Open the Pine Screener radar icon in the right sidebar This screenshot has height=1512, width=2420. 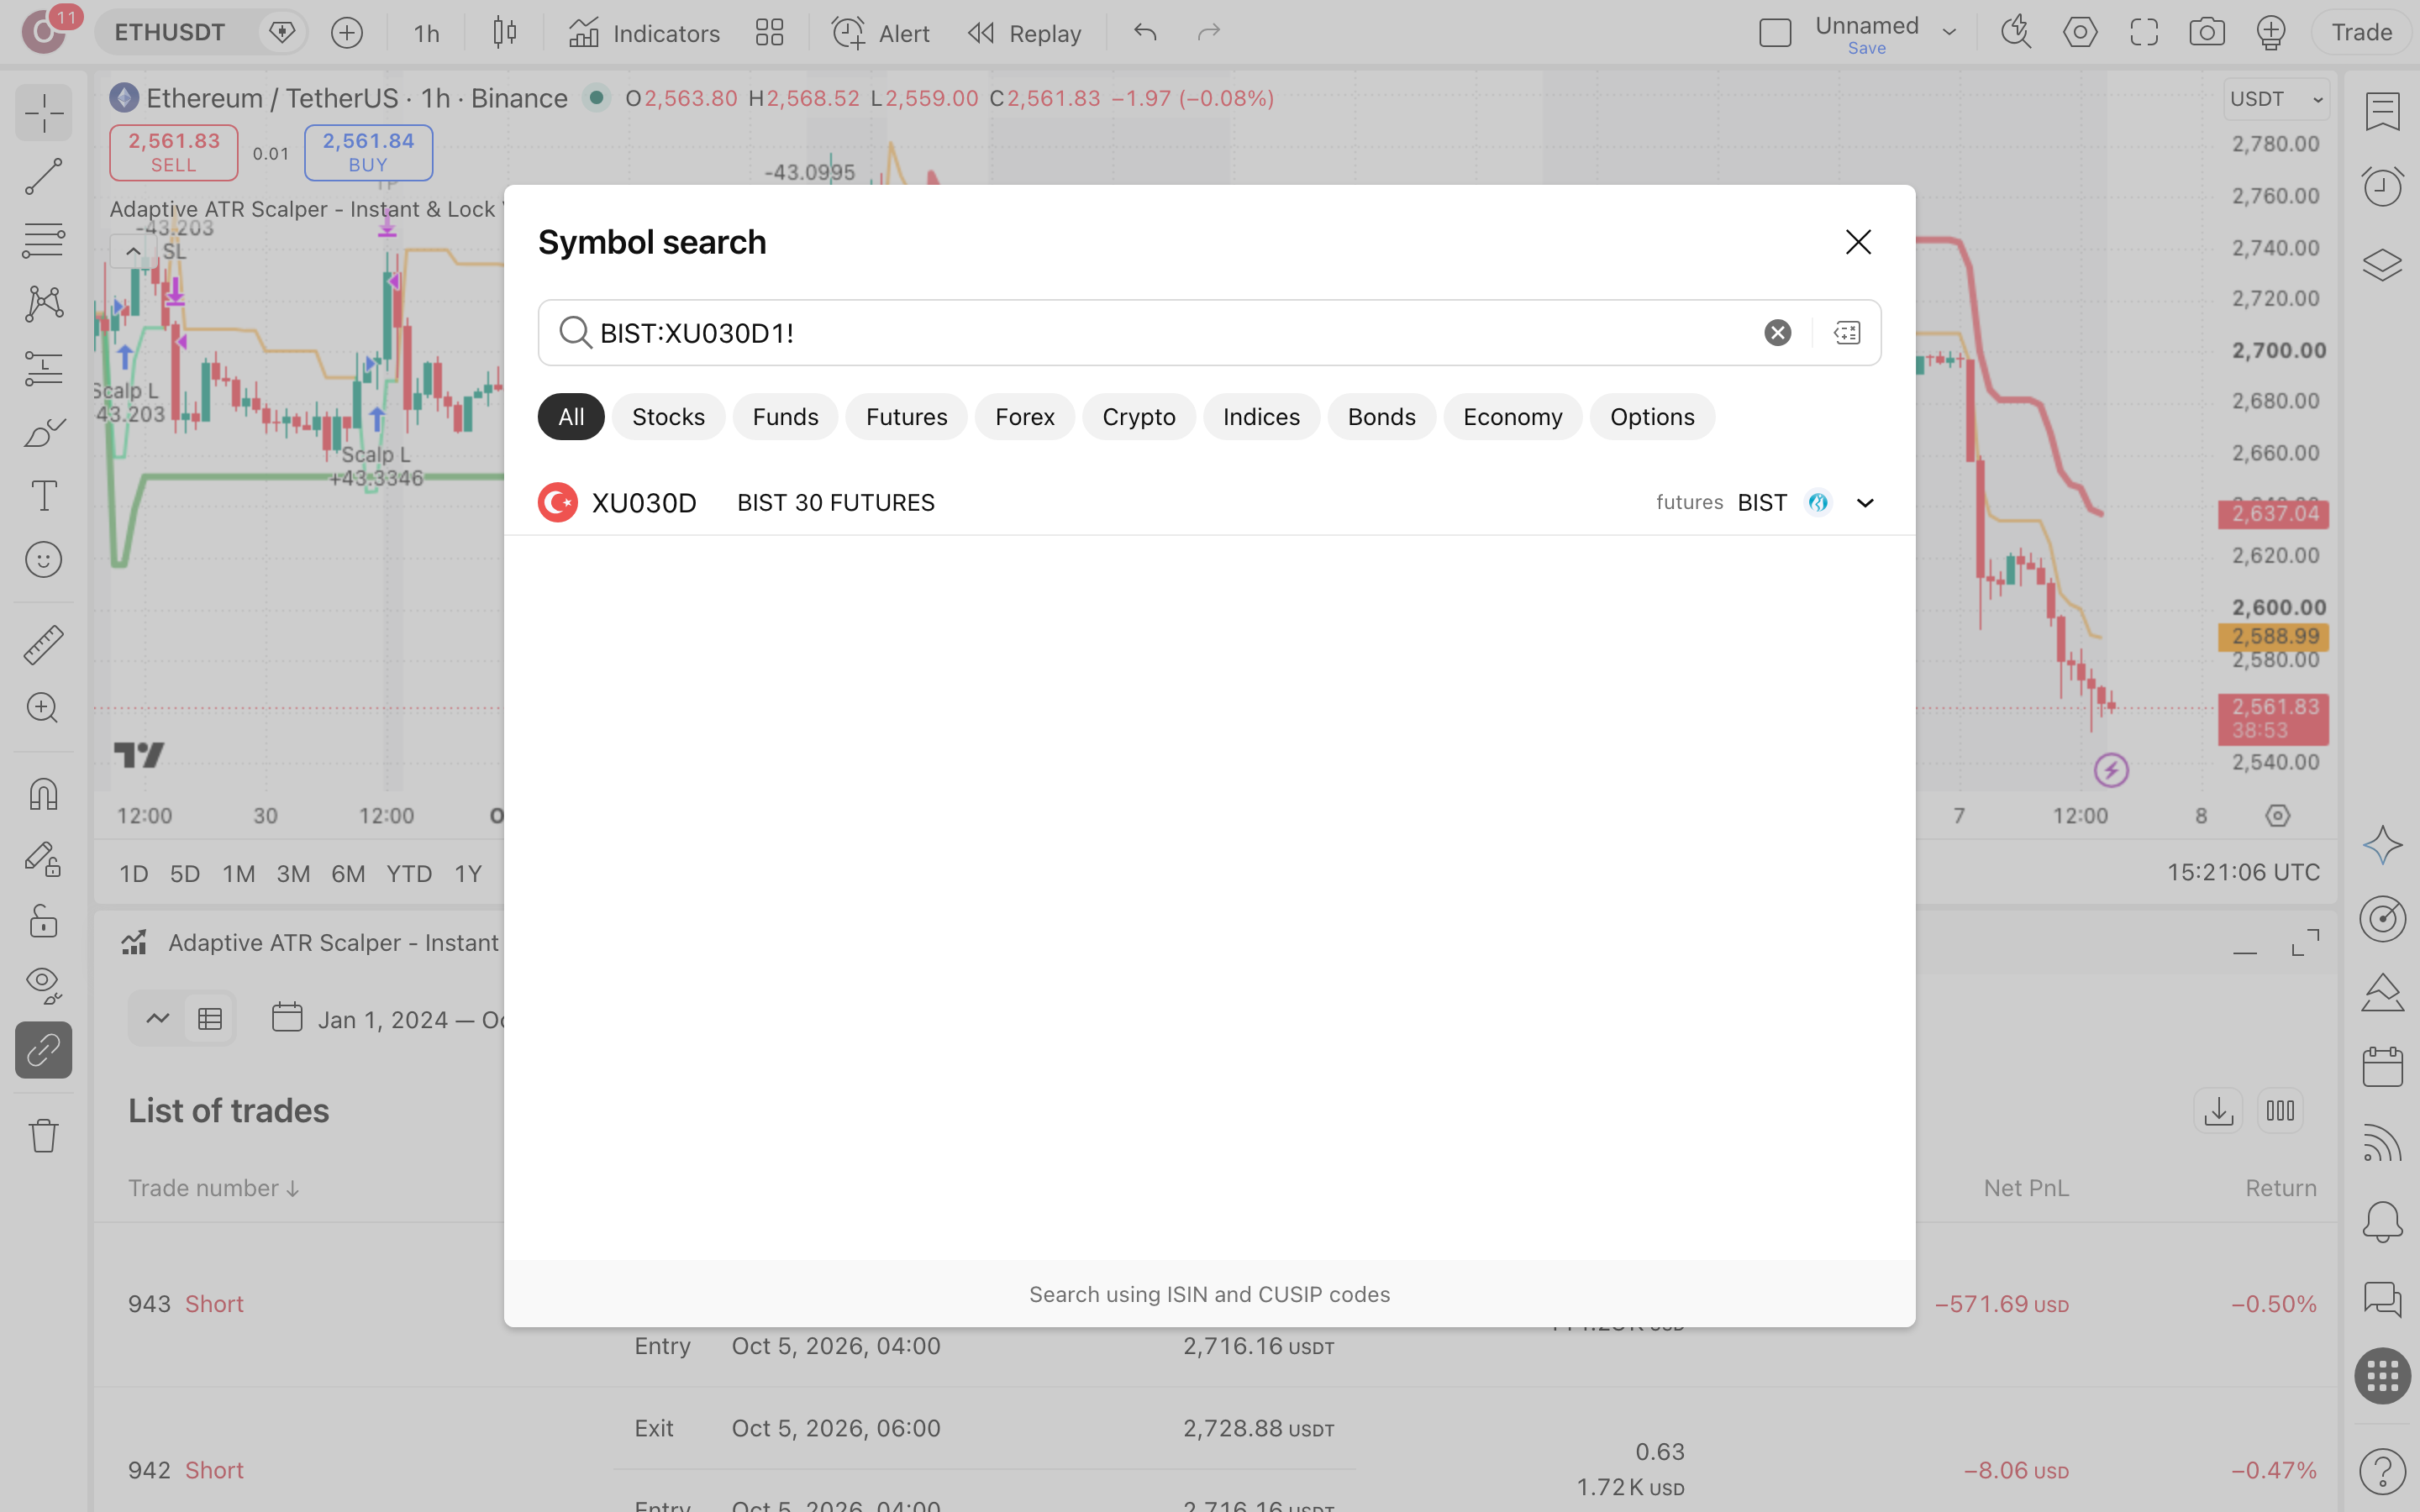[2382, 918]
